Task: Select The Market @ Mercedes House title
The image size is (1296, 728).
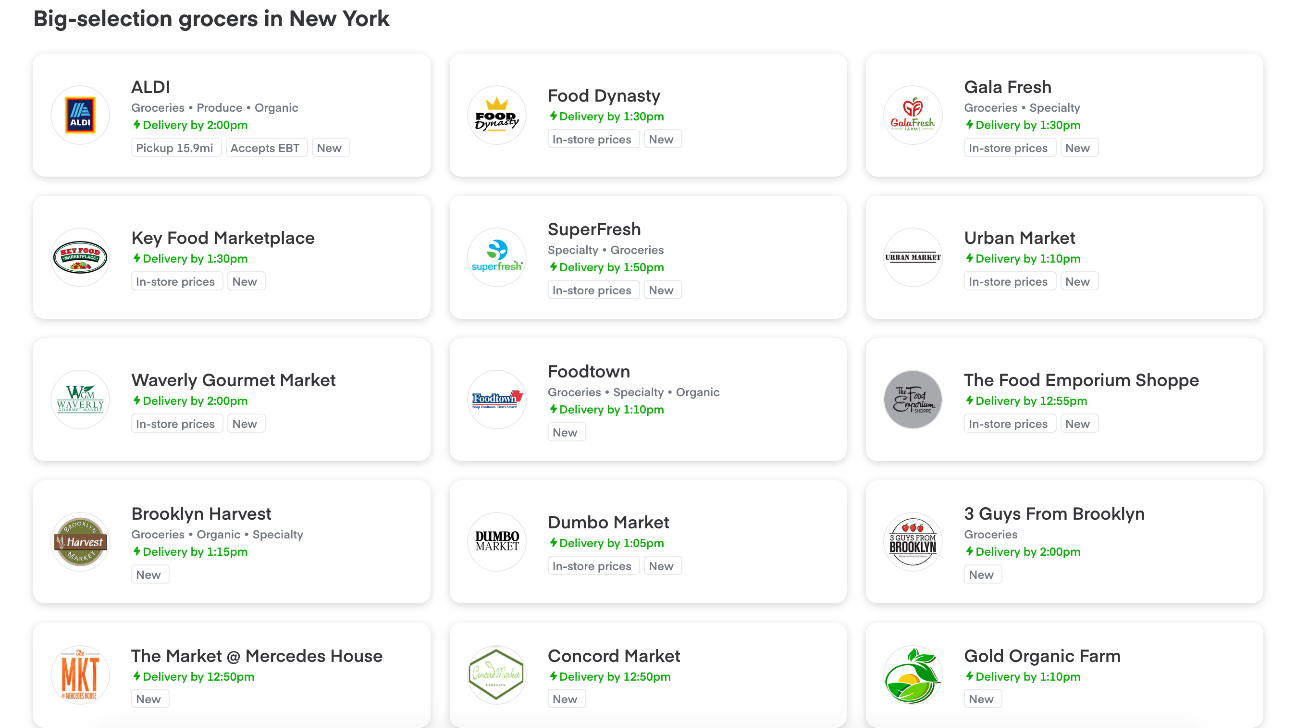Action: pos(257,656)
